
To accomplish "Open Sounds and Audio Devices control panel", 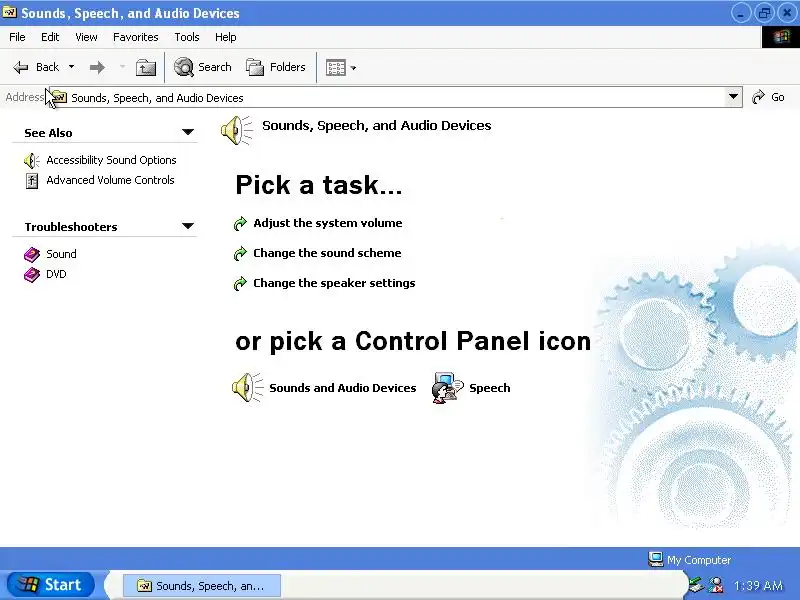I will pyautogui.click(x=343, y=388).
